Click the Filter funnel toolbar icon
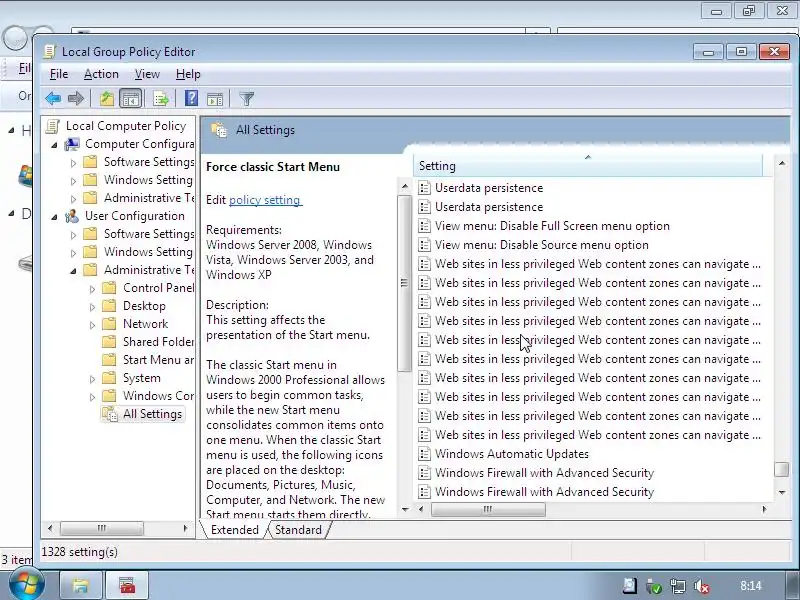The image size is (800, 600). click(246, 98)
